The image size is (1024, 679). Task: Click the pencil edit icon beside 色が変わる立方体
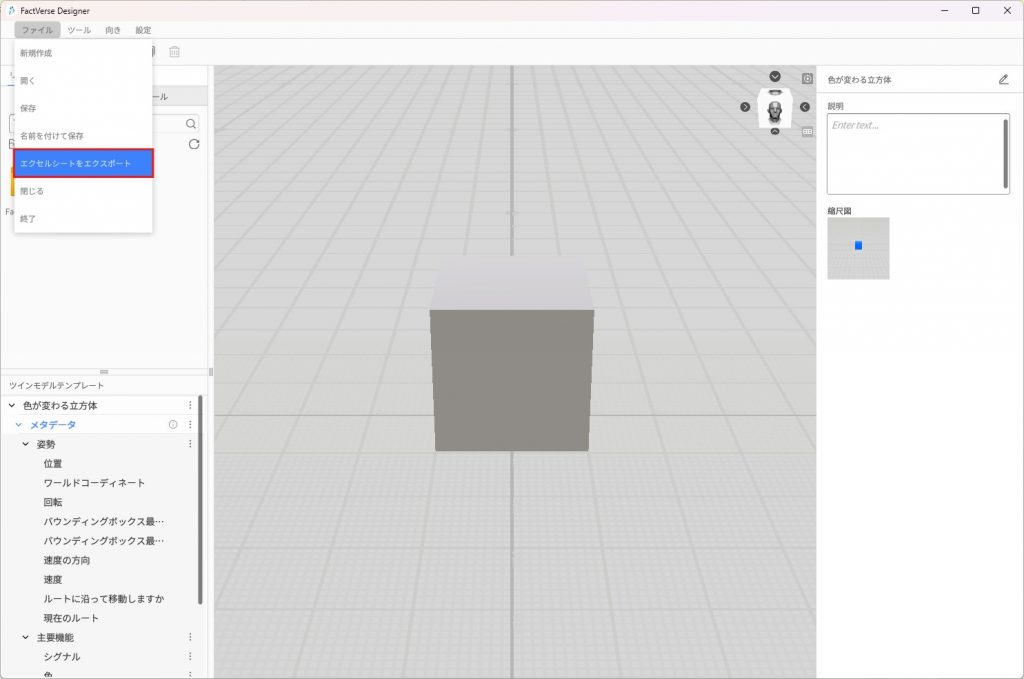coord(1003,79)
